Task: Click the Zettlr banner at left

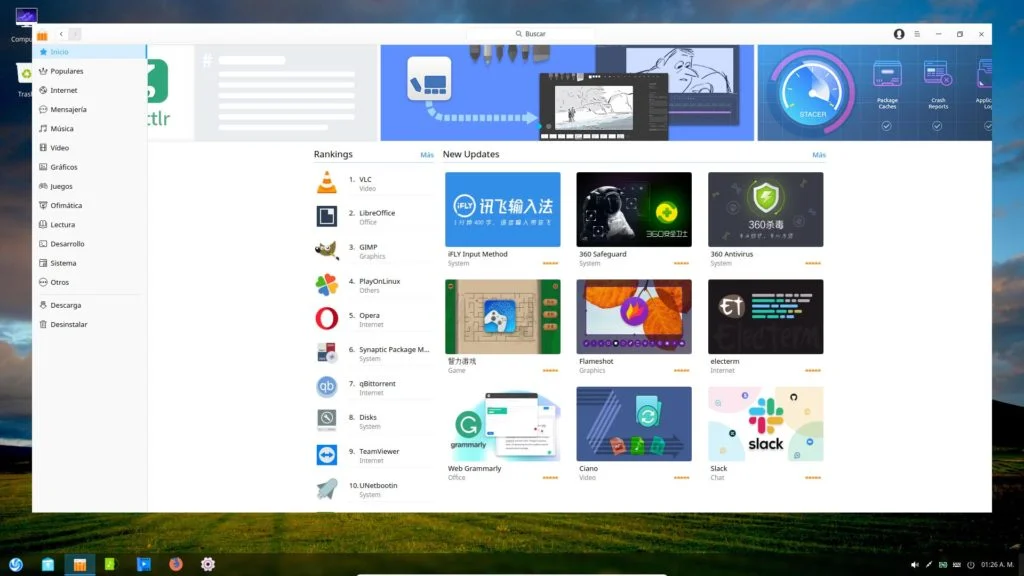Action: pyautogui.click(x=262, y=93)
